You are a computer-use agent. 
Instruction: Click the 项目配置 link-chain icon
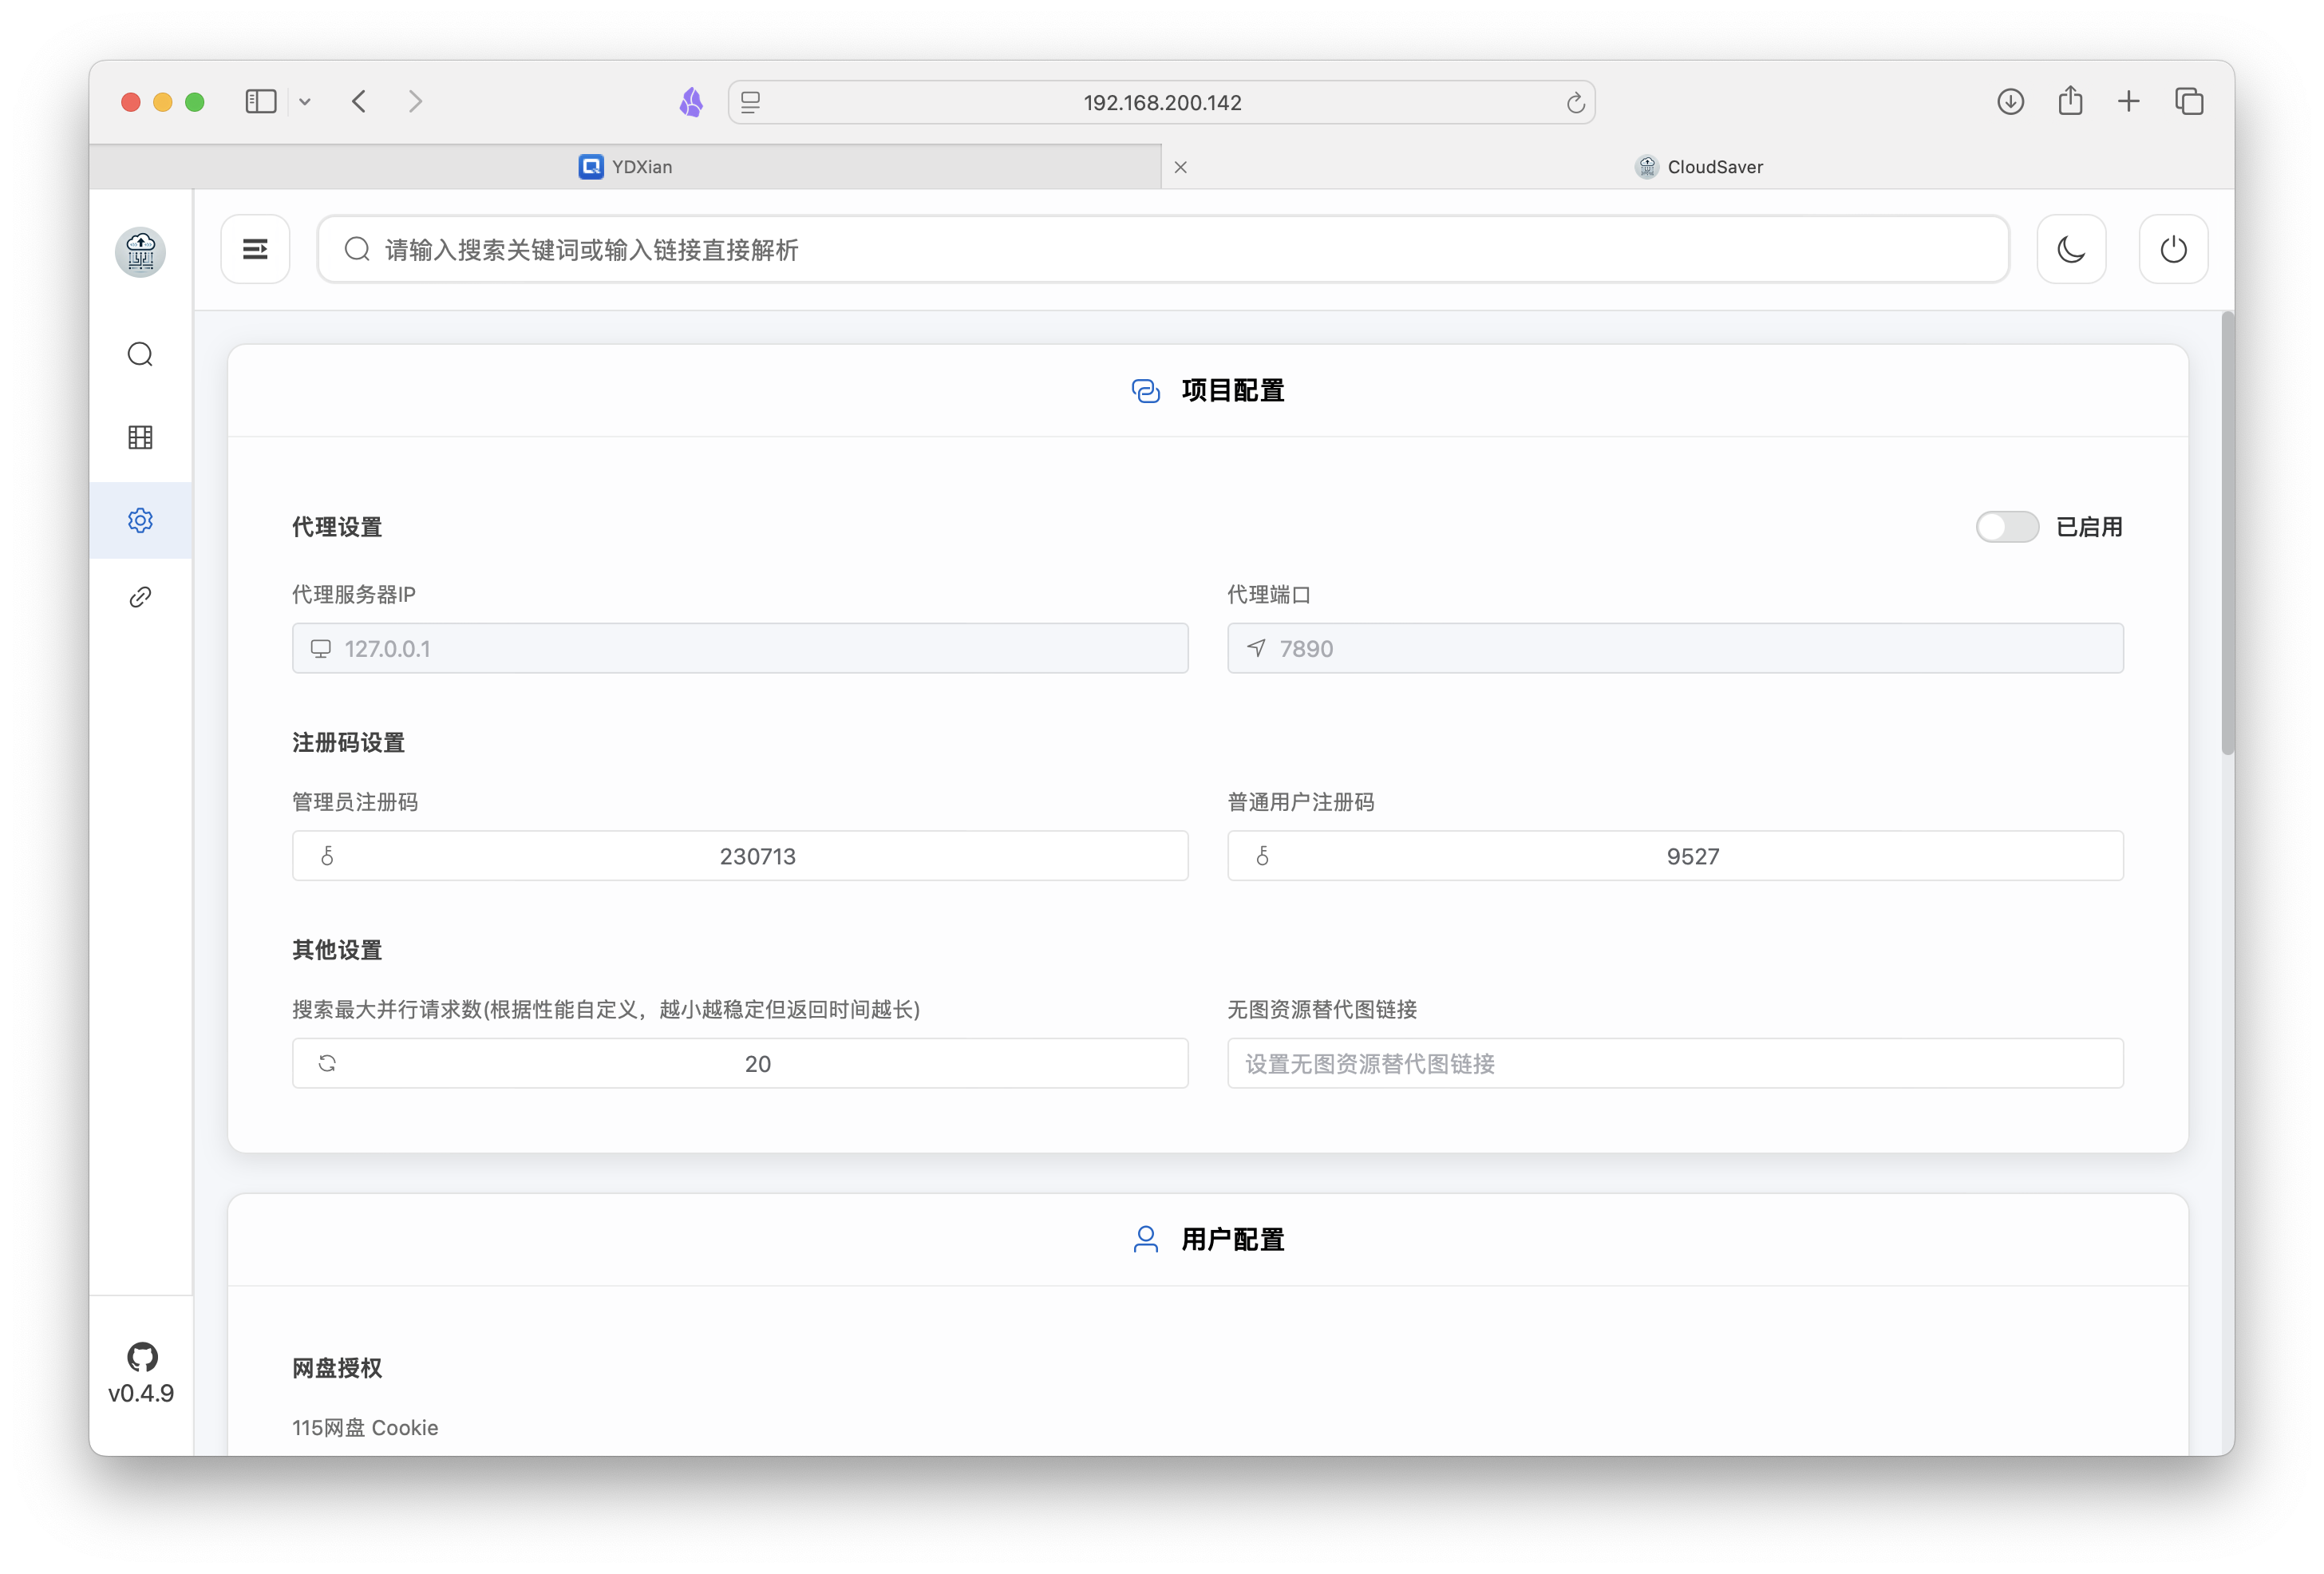tap(1146, 391)
